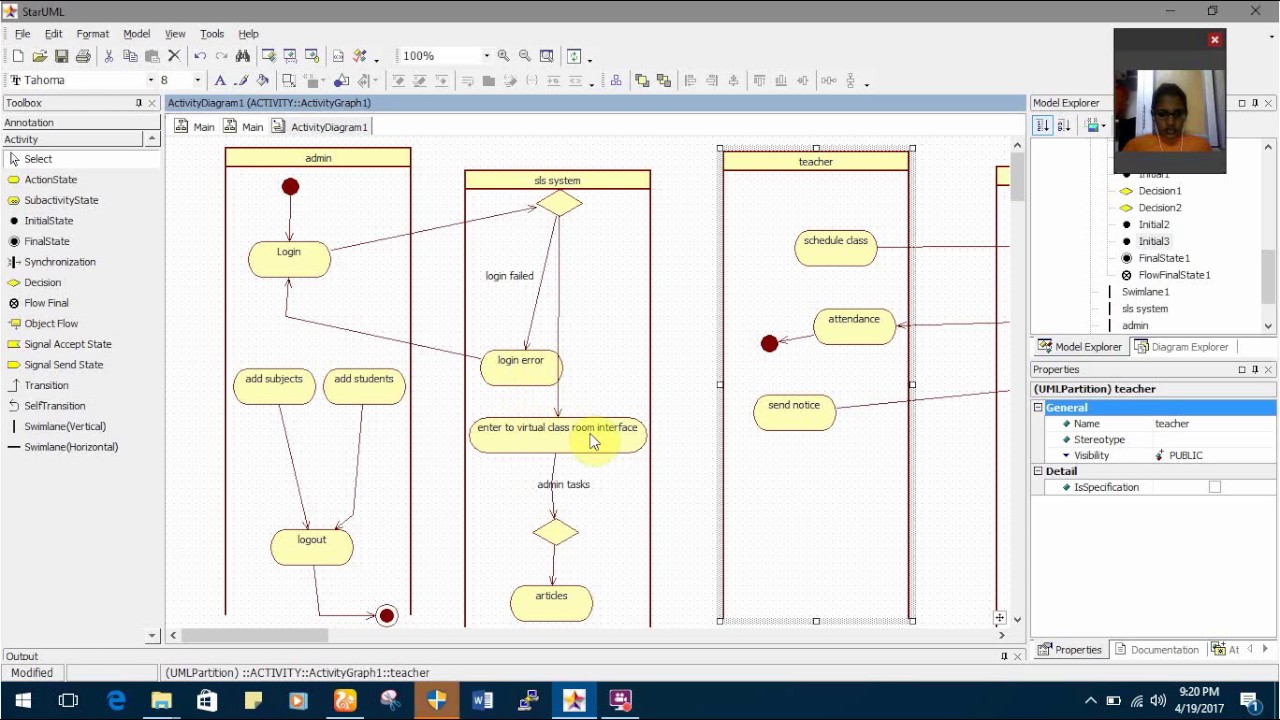Pick the Decision tool in Toolbox
This screenshot has height=720, width=1280.
point(42,283)
